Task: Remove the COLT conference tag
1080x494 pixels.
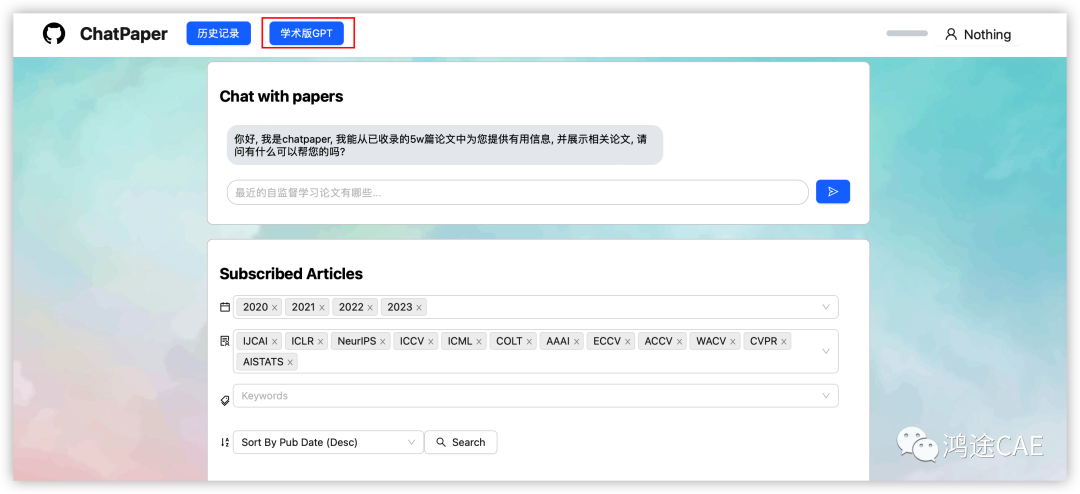Action: coord(529,341)
